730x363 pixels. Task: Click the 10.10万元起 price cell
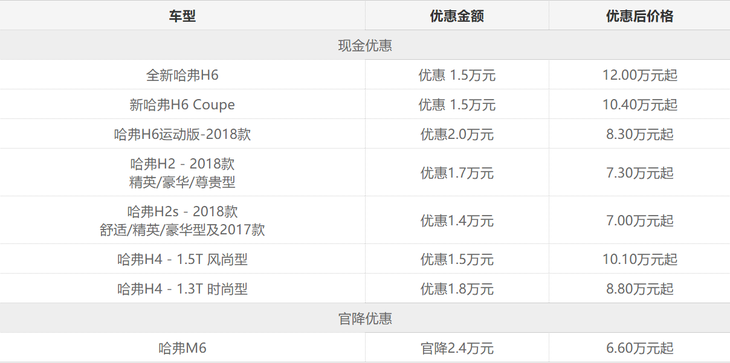pos(640,259)
